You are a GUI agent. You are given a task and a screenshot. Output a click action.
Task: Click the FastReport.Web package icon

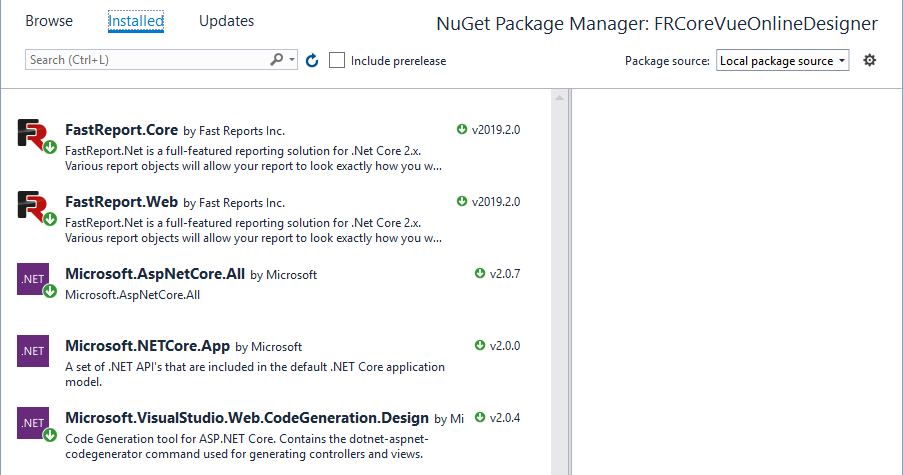pyautogui.click(x=33, y=206)
